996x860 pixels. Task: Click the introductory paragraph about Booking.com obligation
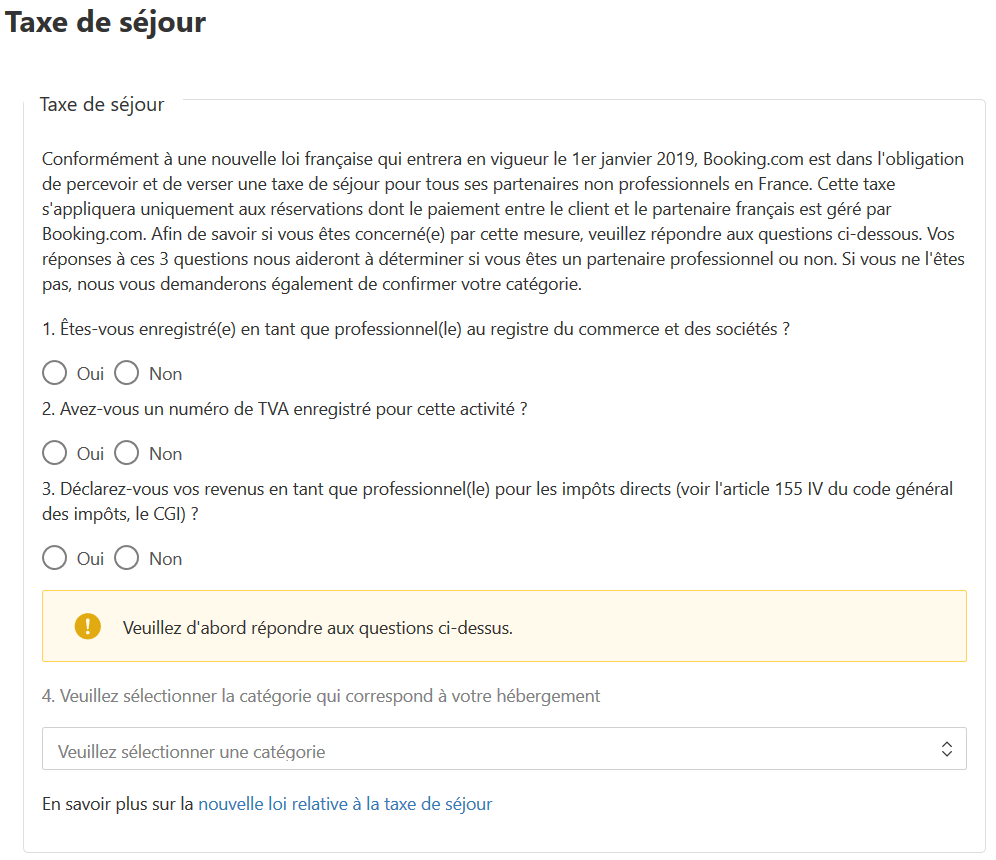[503, 221]
